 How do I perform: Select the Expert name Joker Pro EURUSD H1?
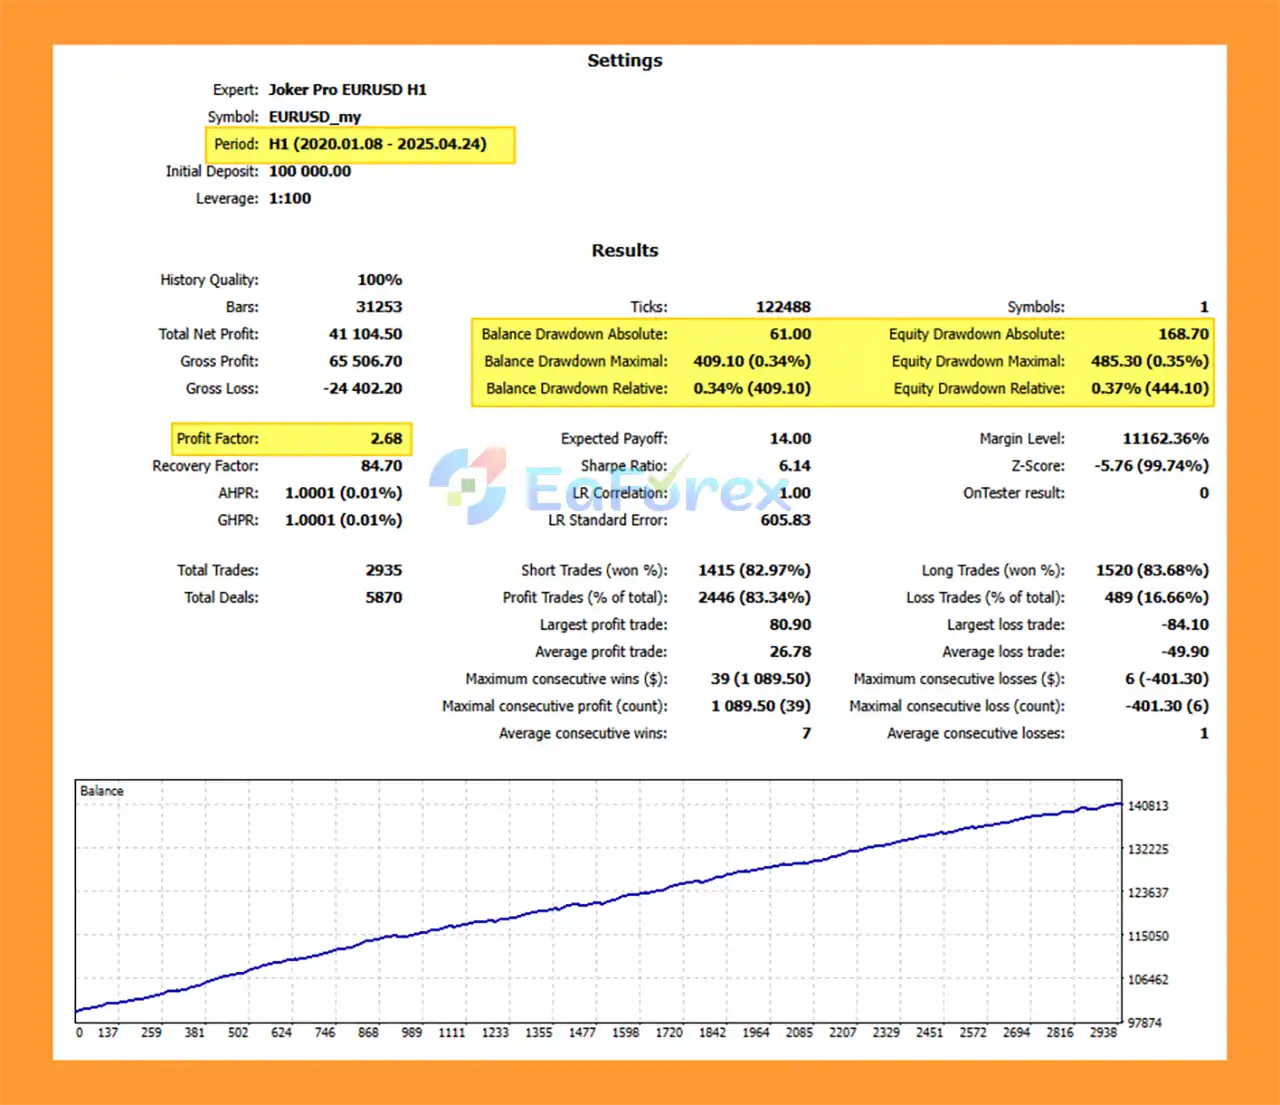tap(347, 90)
